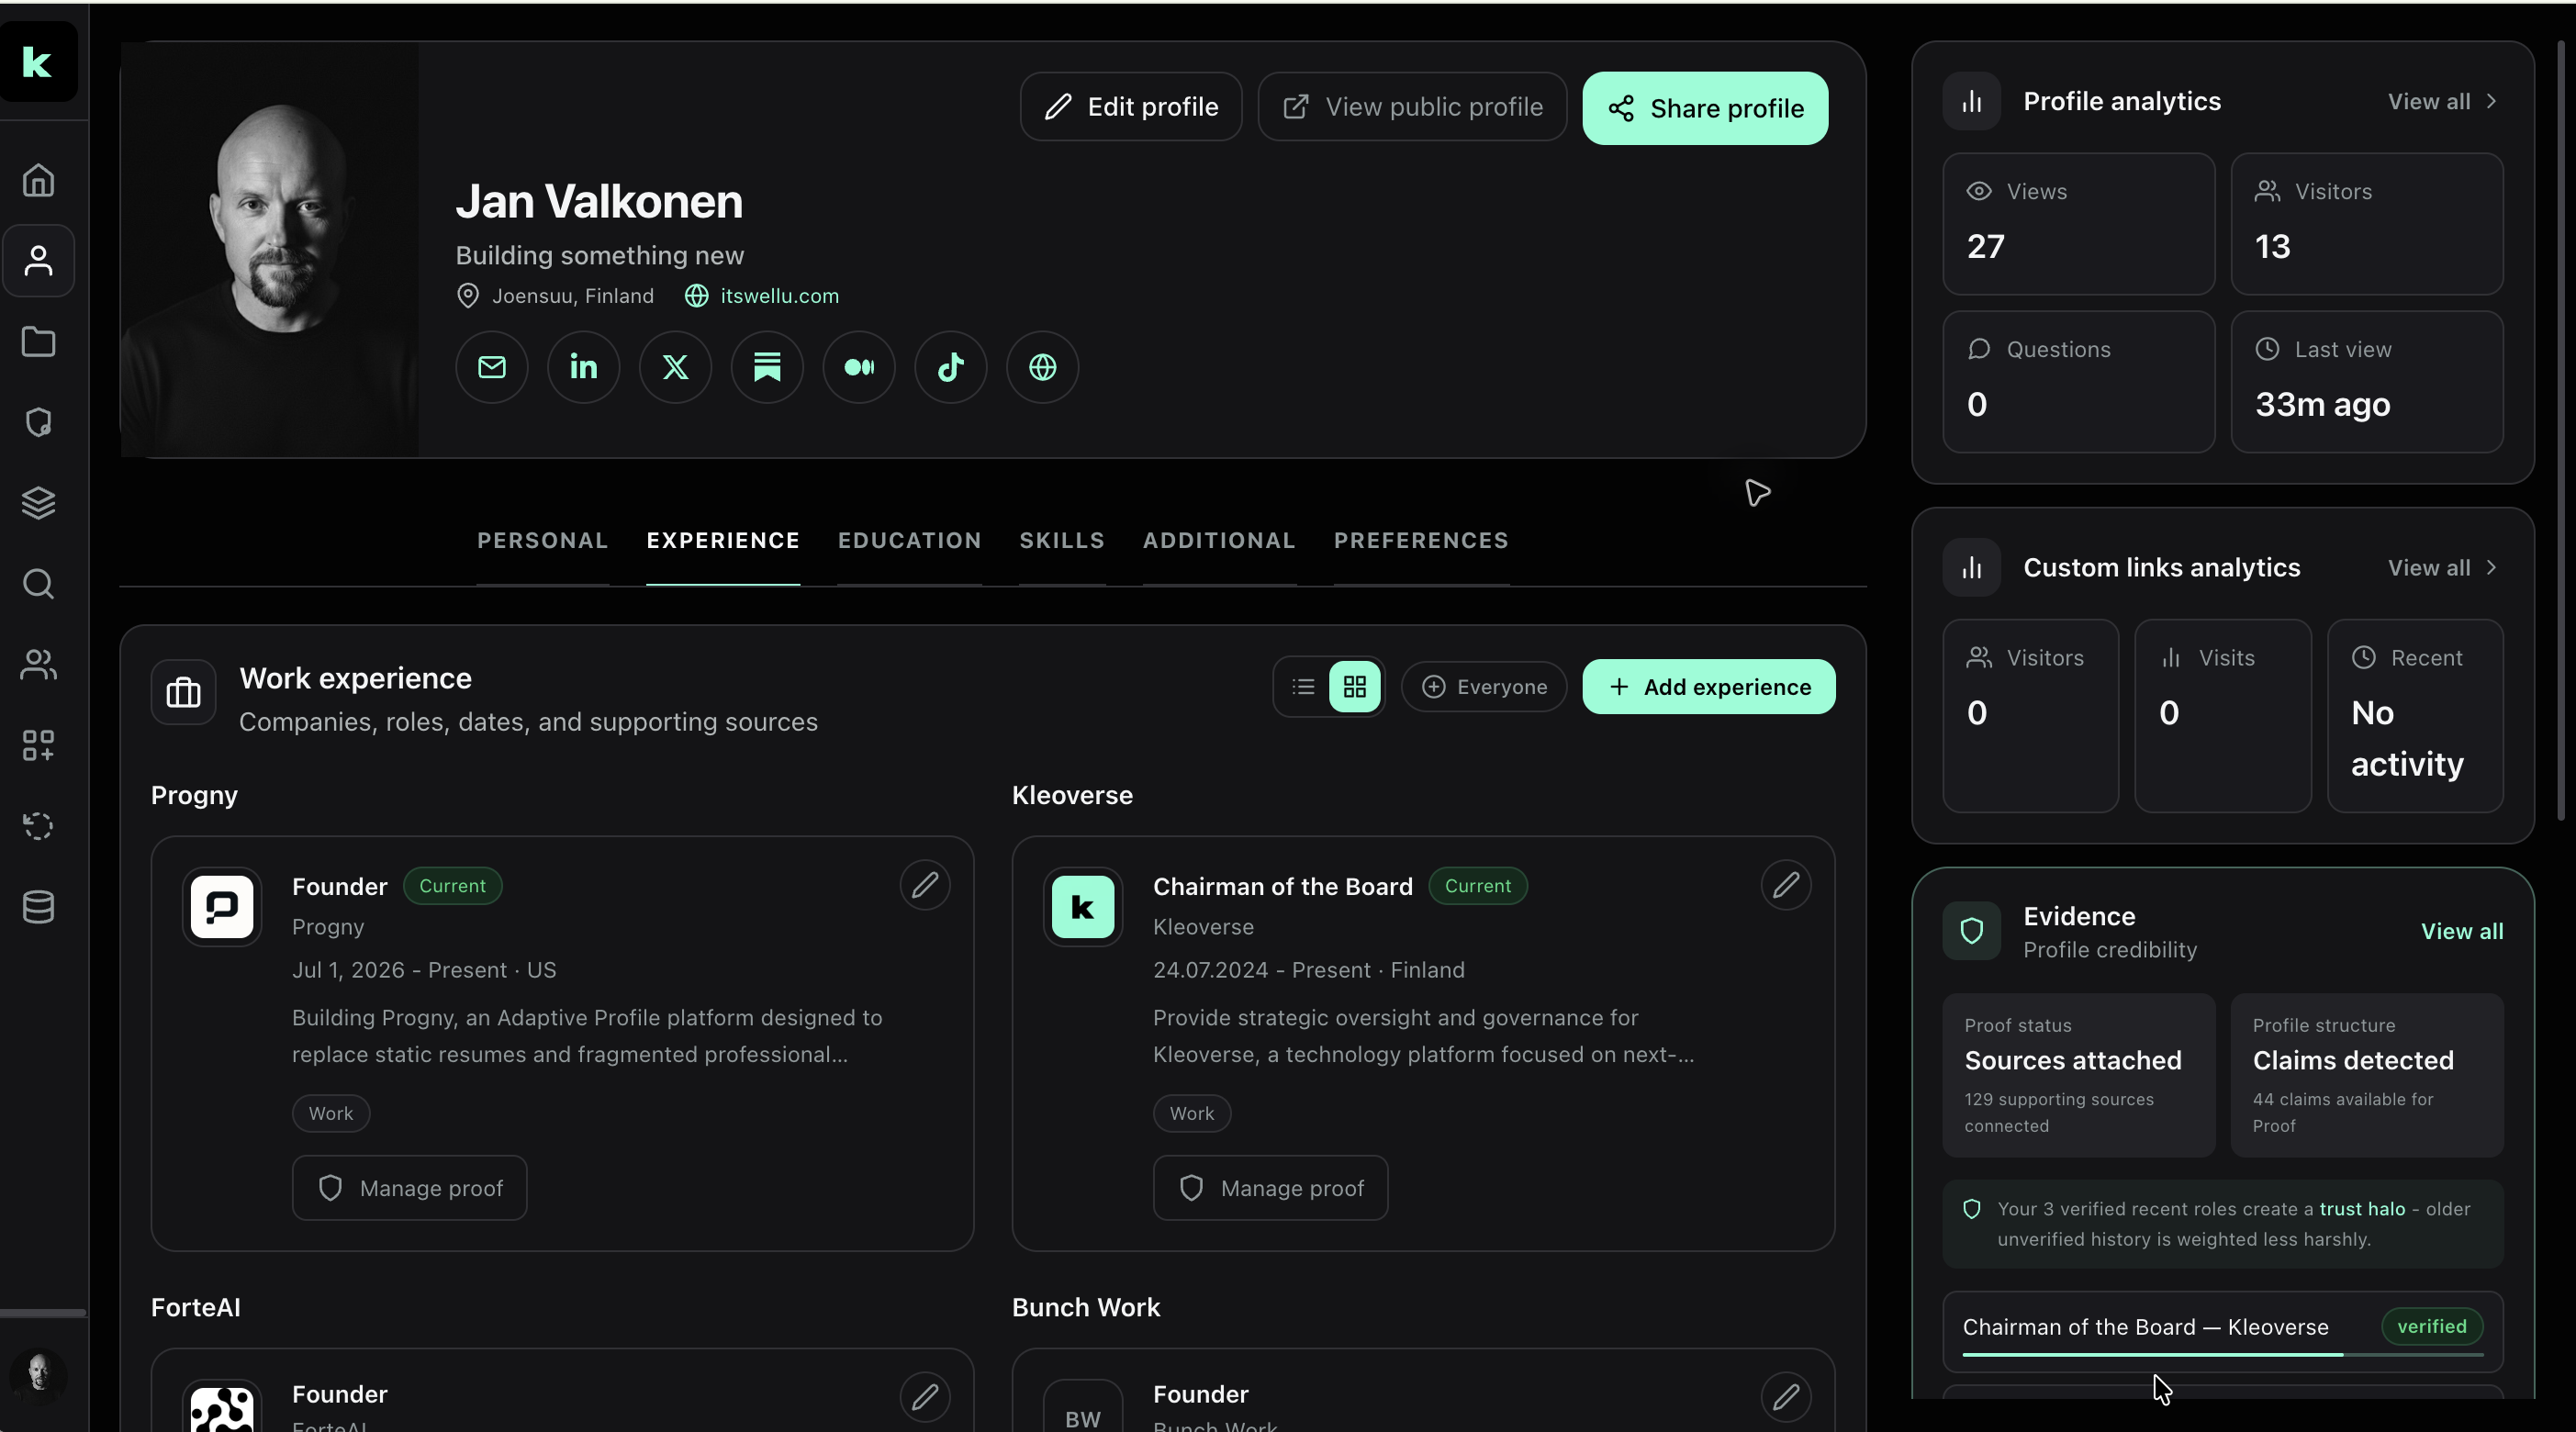This screenshot has height=1432, width=2576.
Task: Switch work experience to list view
Action: (x=1303, y=687)
